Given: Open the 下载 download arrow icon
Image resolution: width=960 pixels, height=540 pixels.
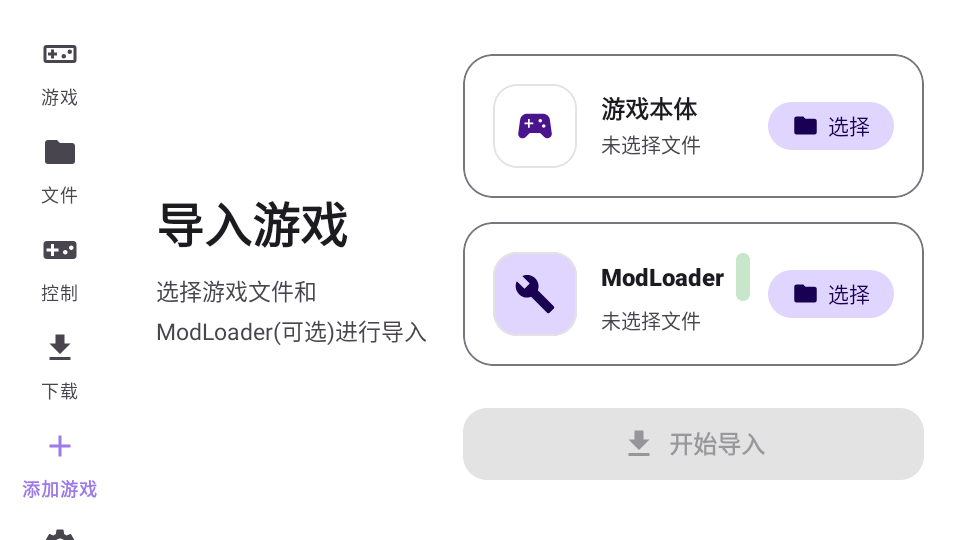Looking at the screenshot, I should pyautogui.click(x=59, y=347).
